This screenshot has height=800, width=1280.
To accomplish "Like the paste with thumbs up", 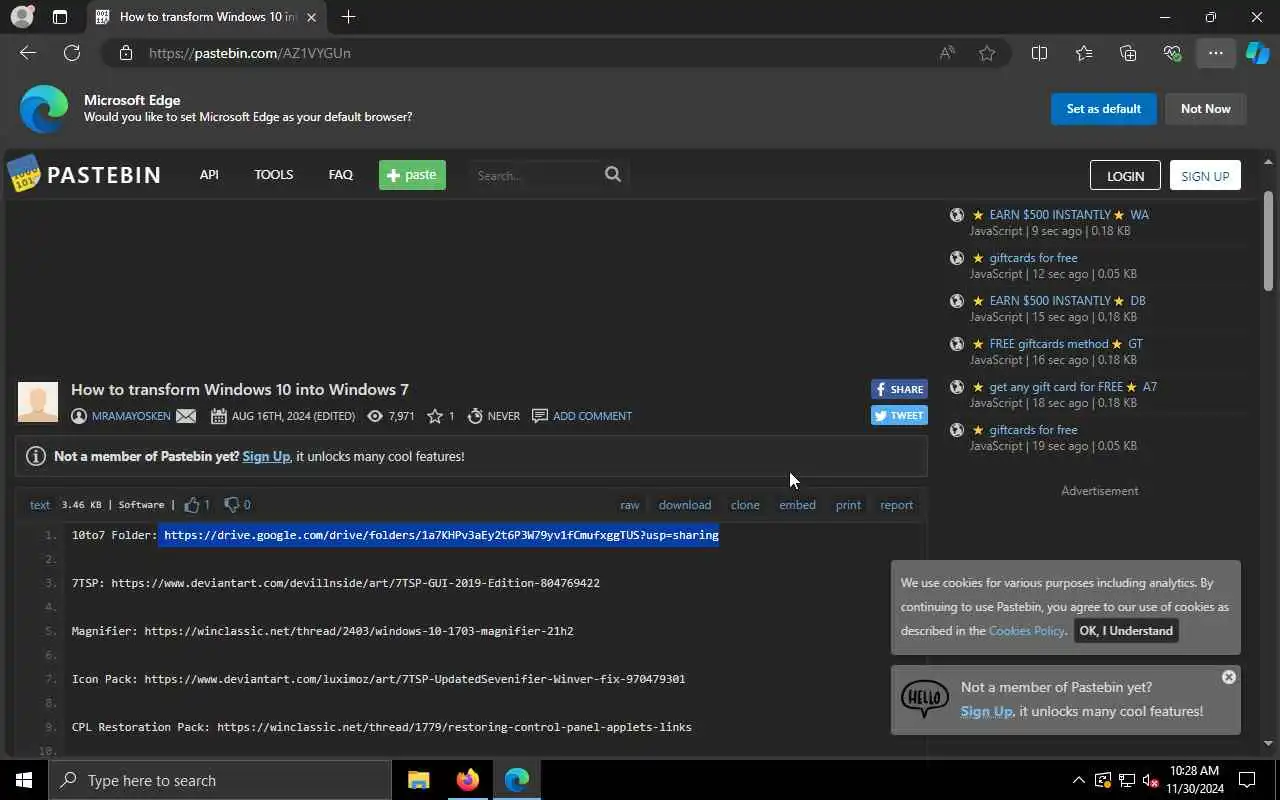I will 192,504.
